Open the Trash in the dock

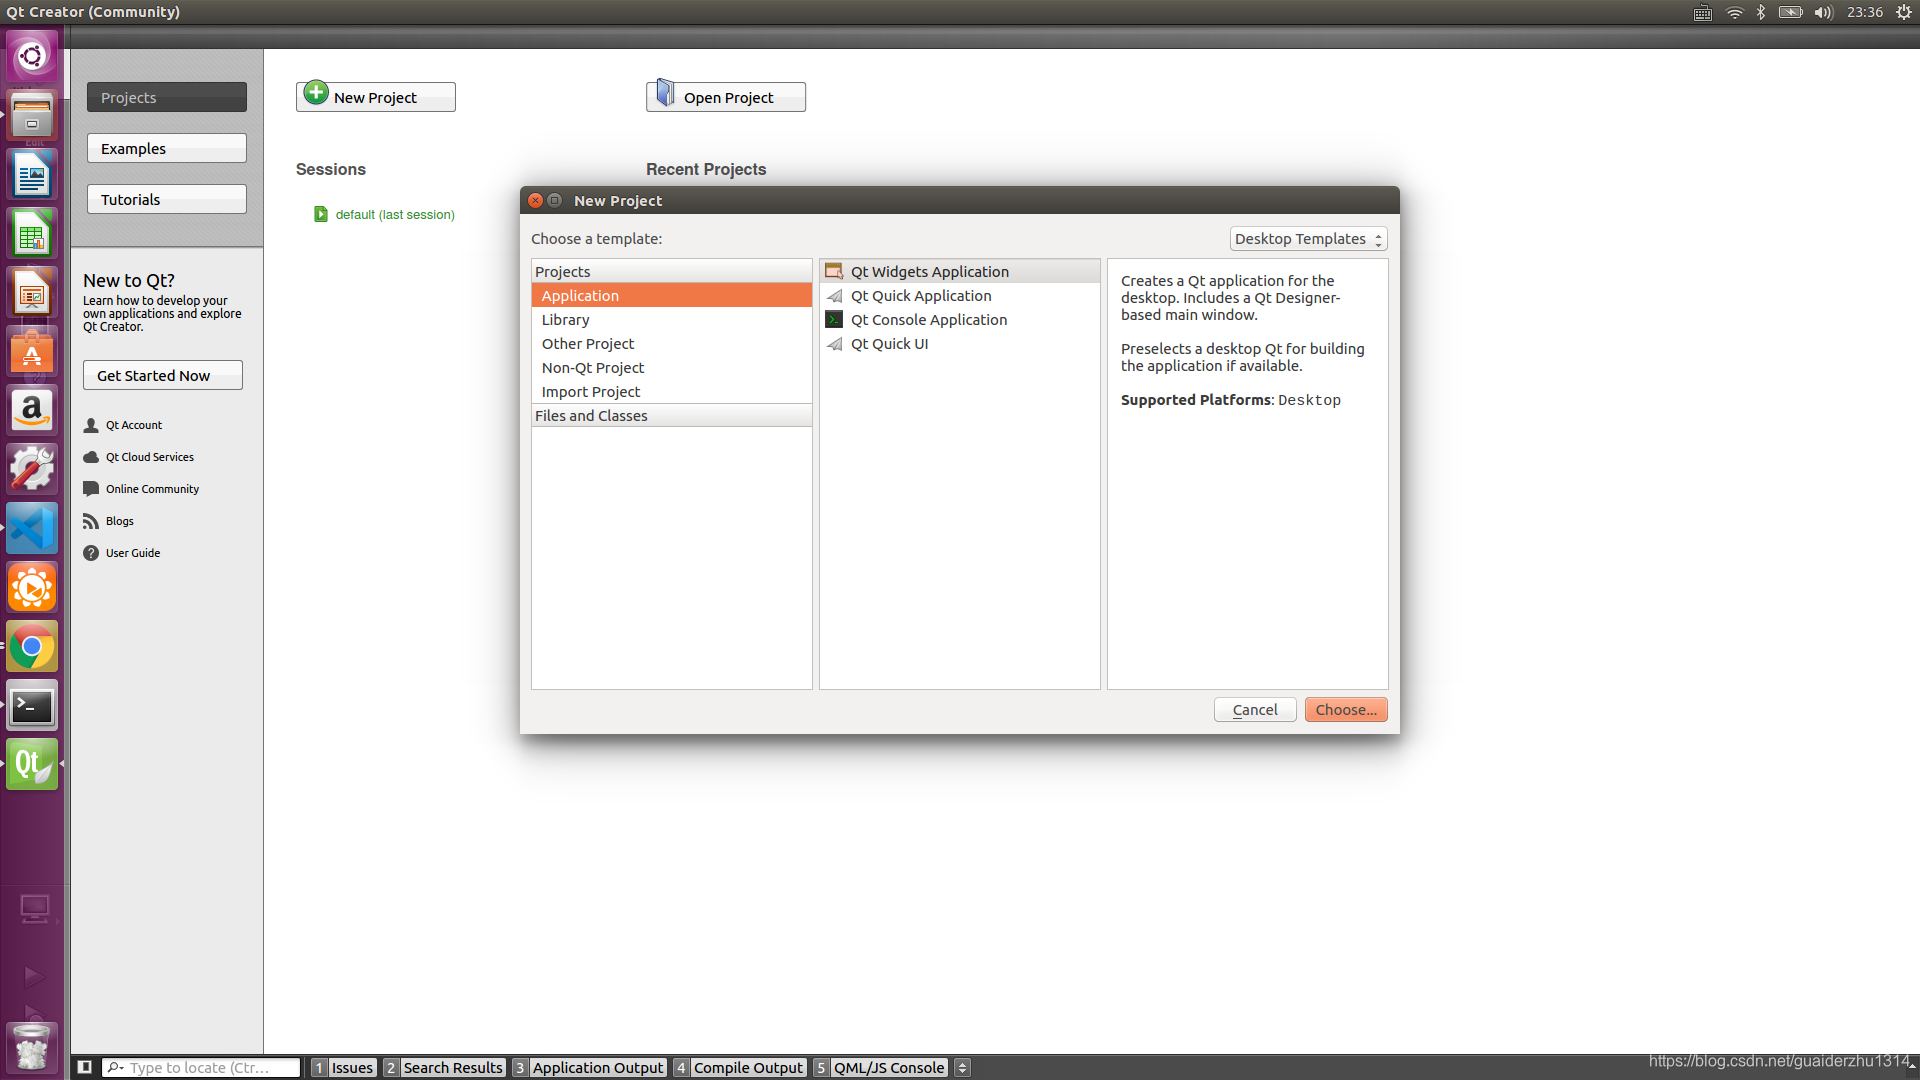(x=32, y=1047)
